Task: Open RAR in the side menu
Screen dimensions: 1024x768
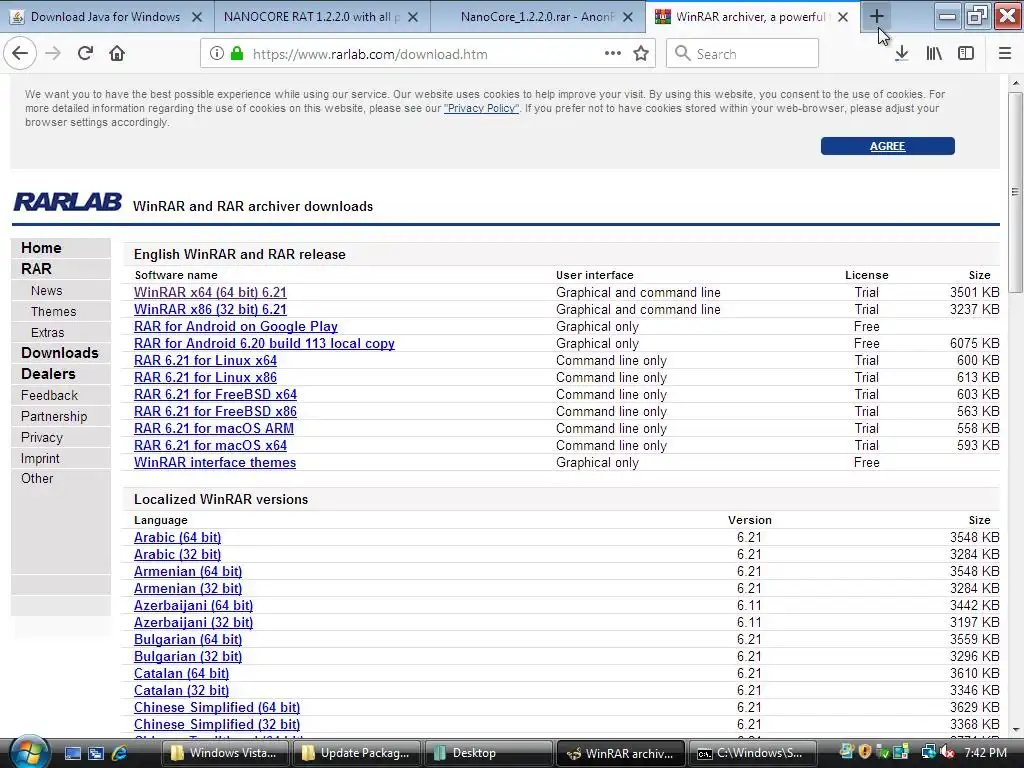Action: point(36,269)
